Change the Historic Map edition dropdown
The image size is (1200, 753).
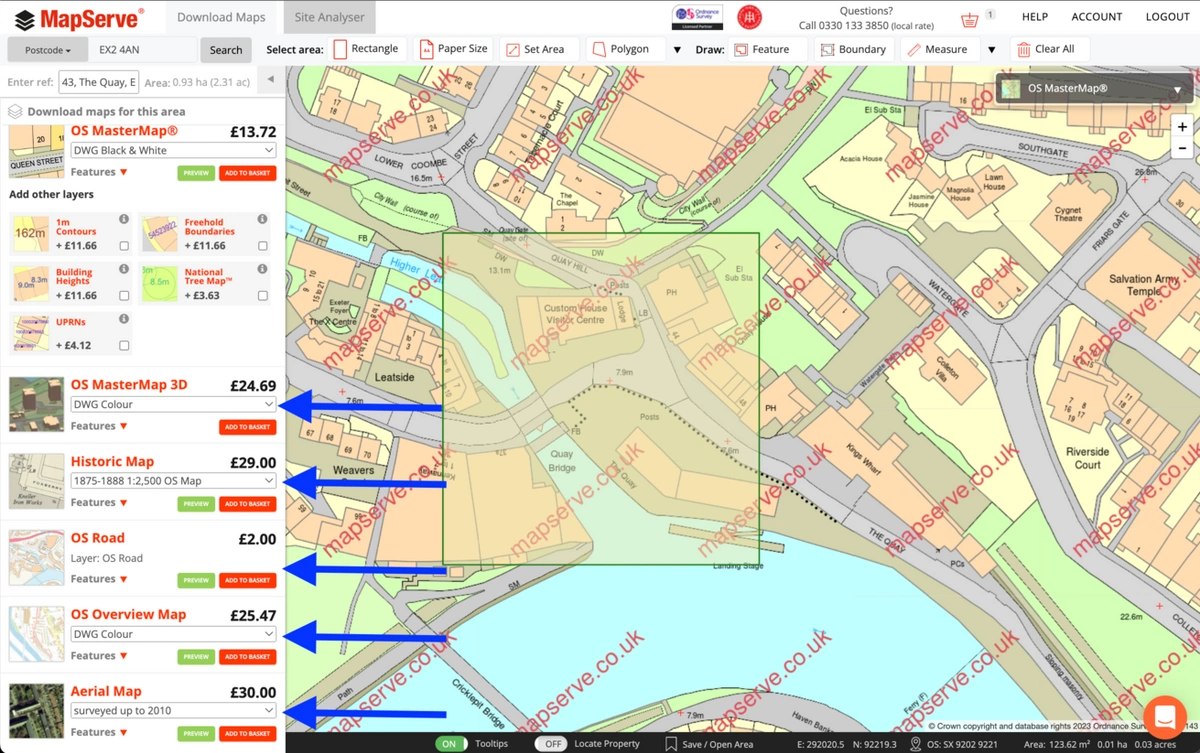point(172,482)
